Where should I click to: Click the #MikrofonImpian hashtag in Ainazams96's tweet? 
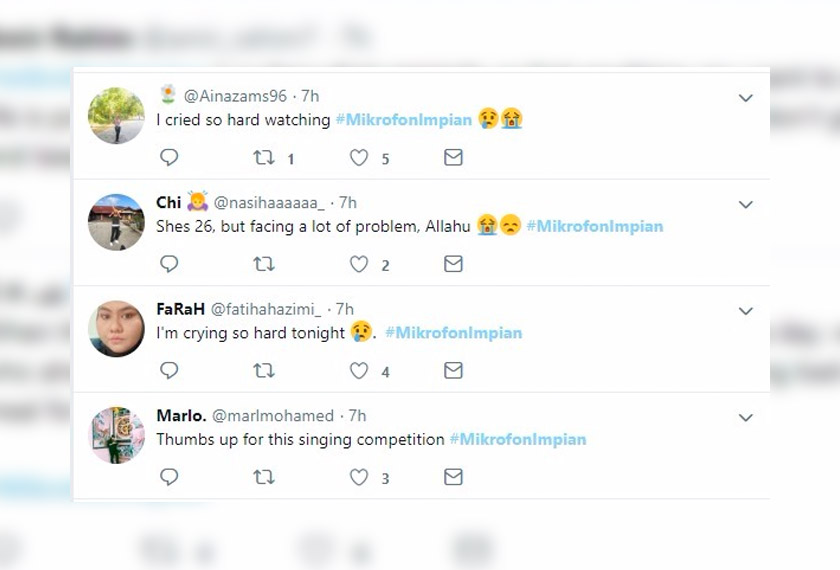(x=403, y=120)
